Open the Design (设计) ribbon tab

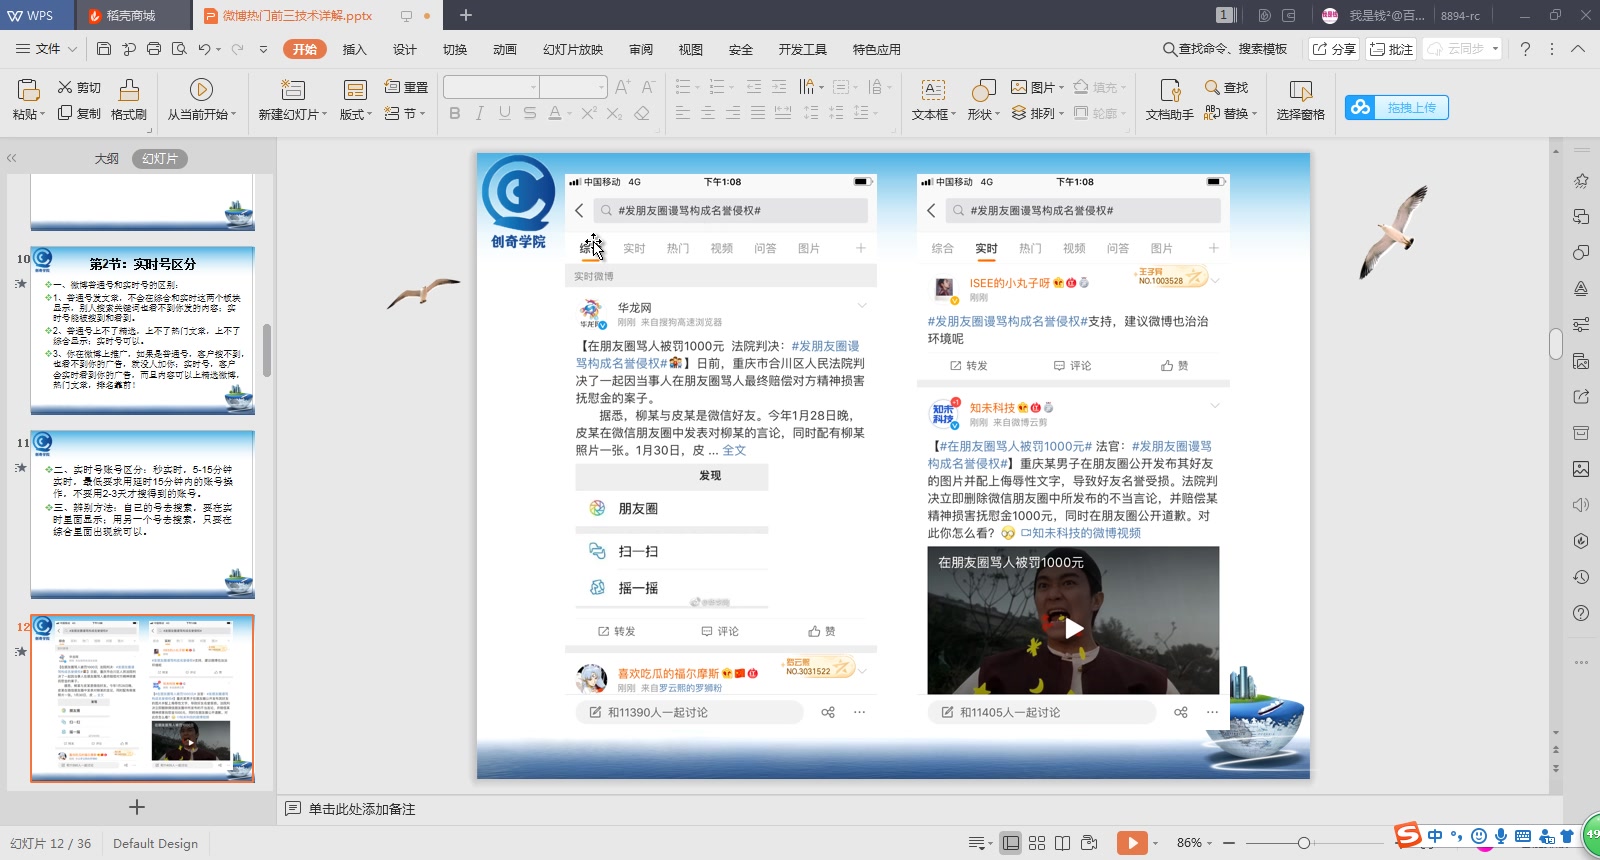405,49
